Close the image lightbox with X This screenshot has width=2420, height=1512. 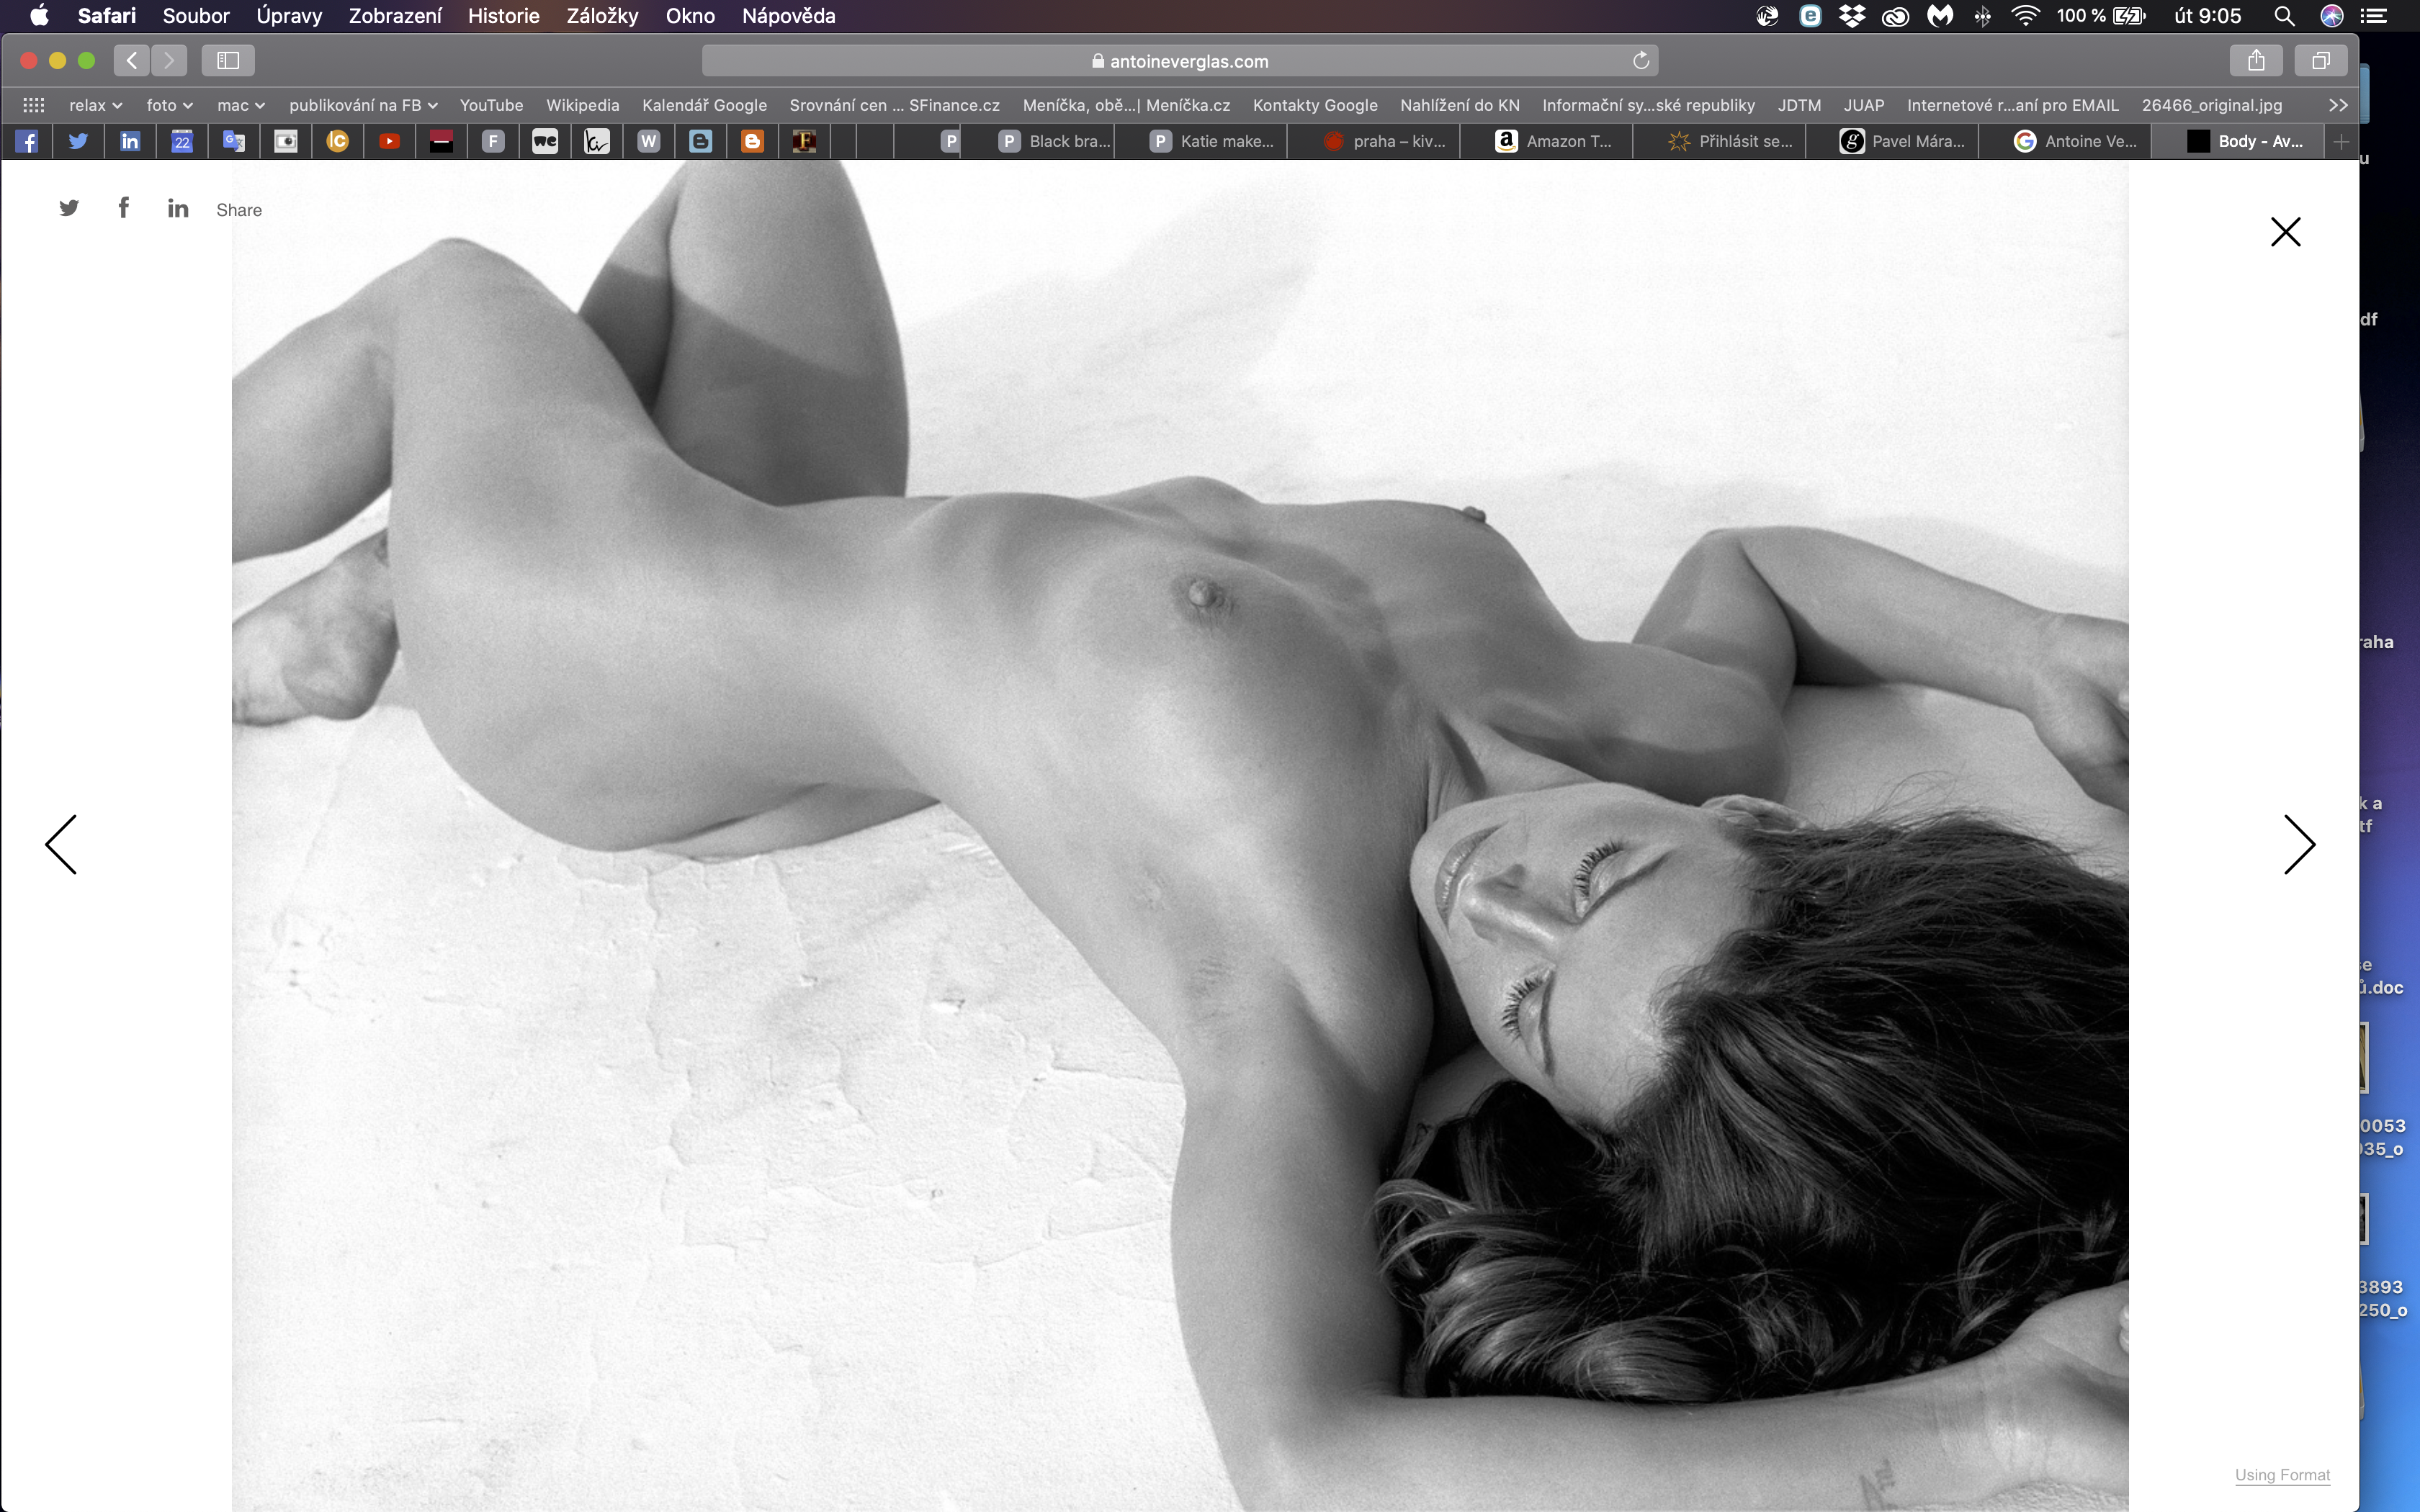pos(2285,232)
